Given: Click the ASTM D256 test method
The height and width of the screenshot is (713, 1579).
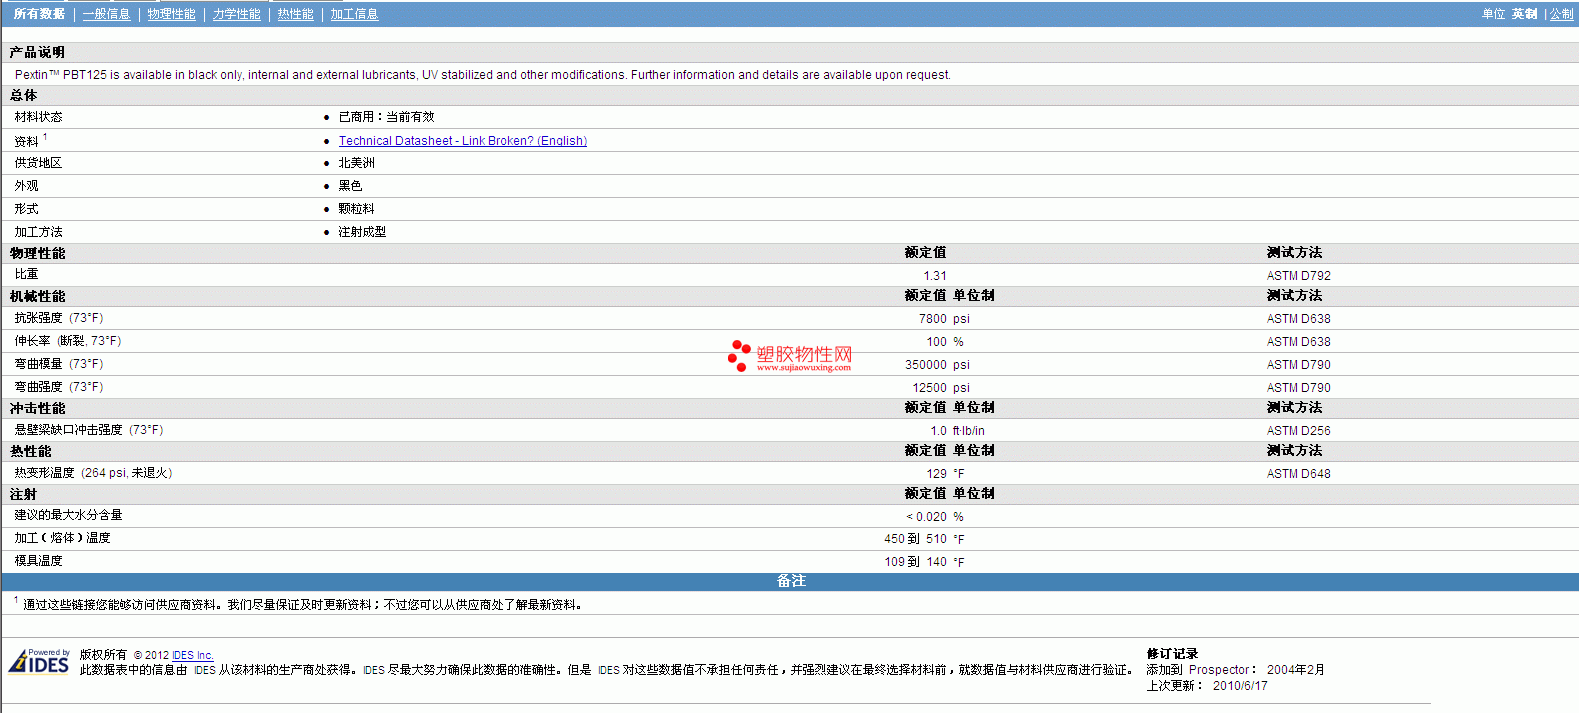Looking at the screenshot, I should pyautogui.click(x=1298, y=431).
